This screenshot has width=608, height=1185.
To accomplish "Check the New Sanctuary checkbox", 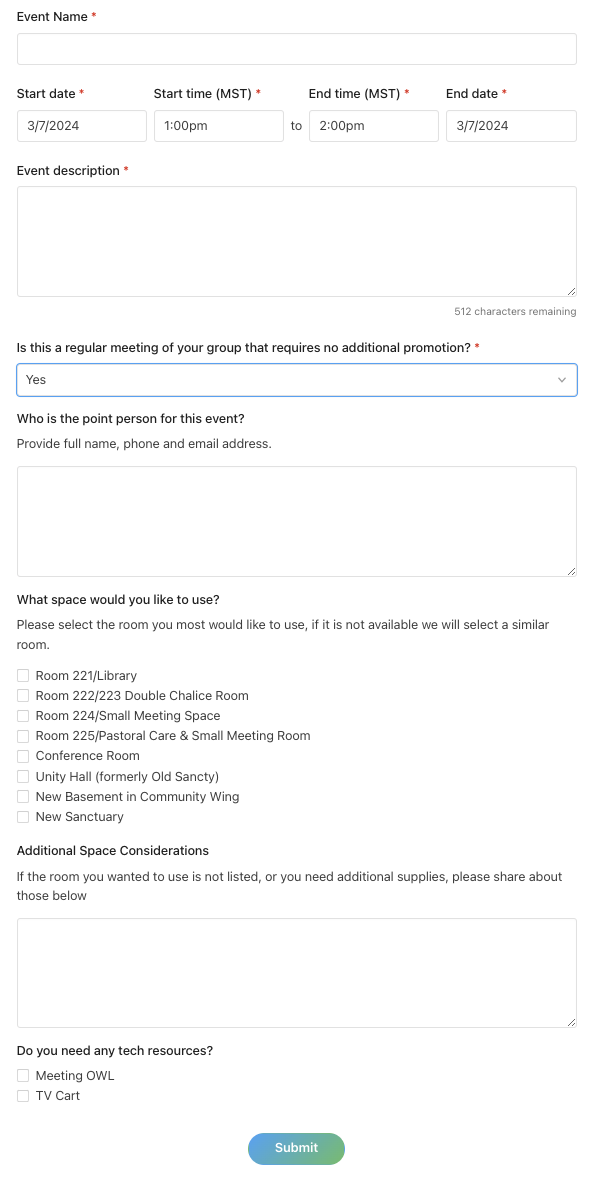I will click(23, 817).
